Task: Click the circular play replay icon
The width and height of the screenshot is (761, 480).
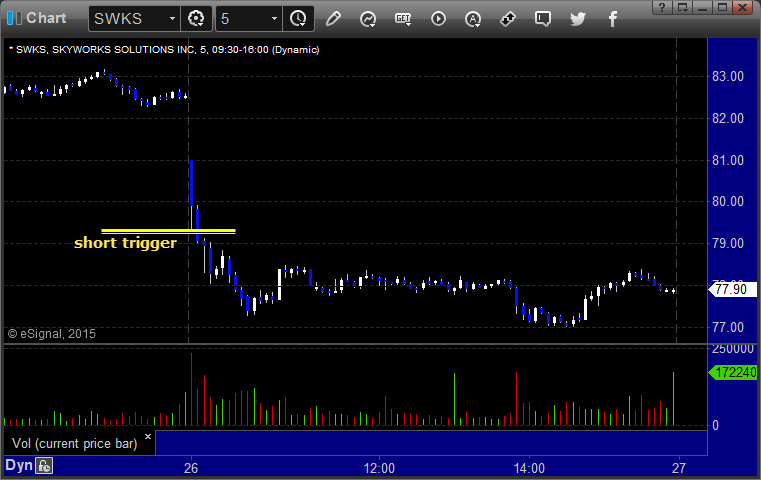Action: (x=438, y=19)
